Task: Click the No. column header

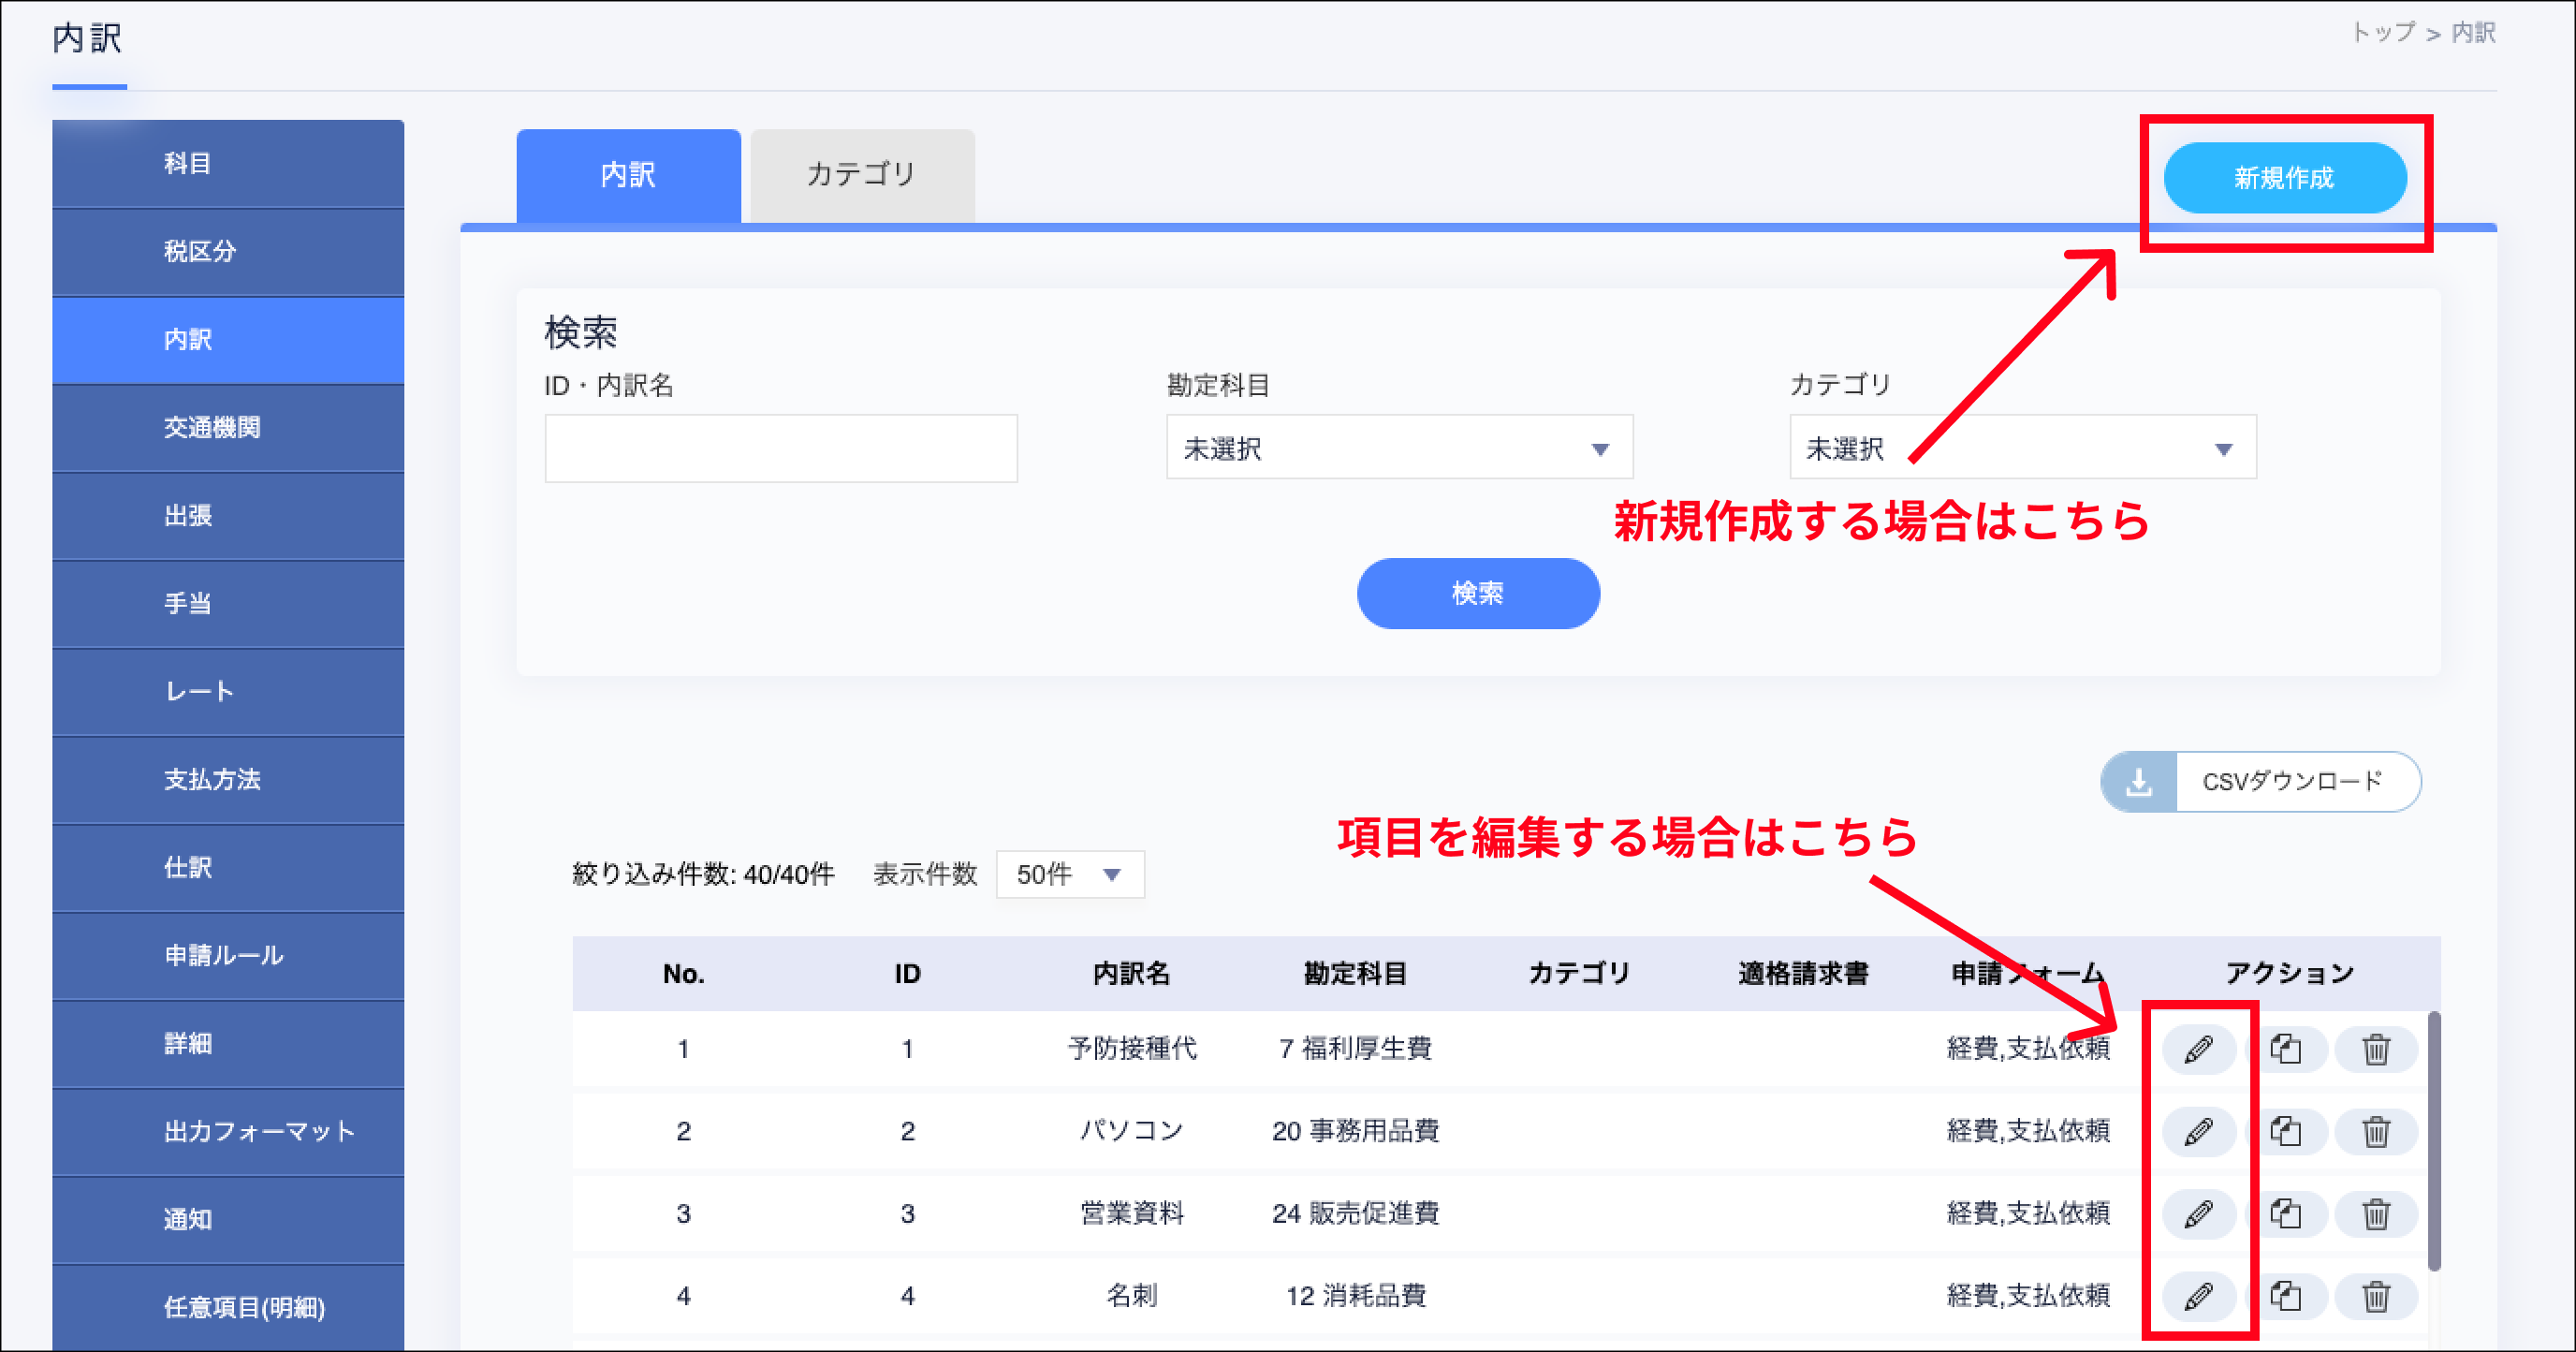Action: pos(684,973)
